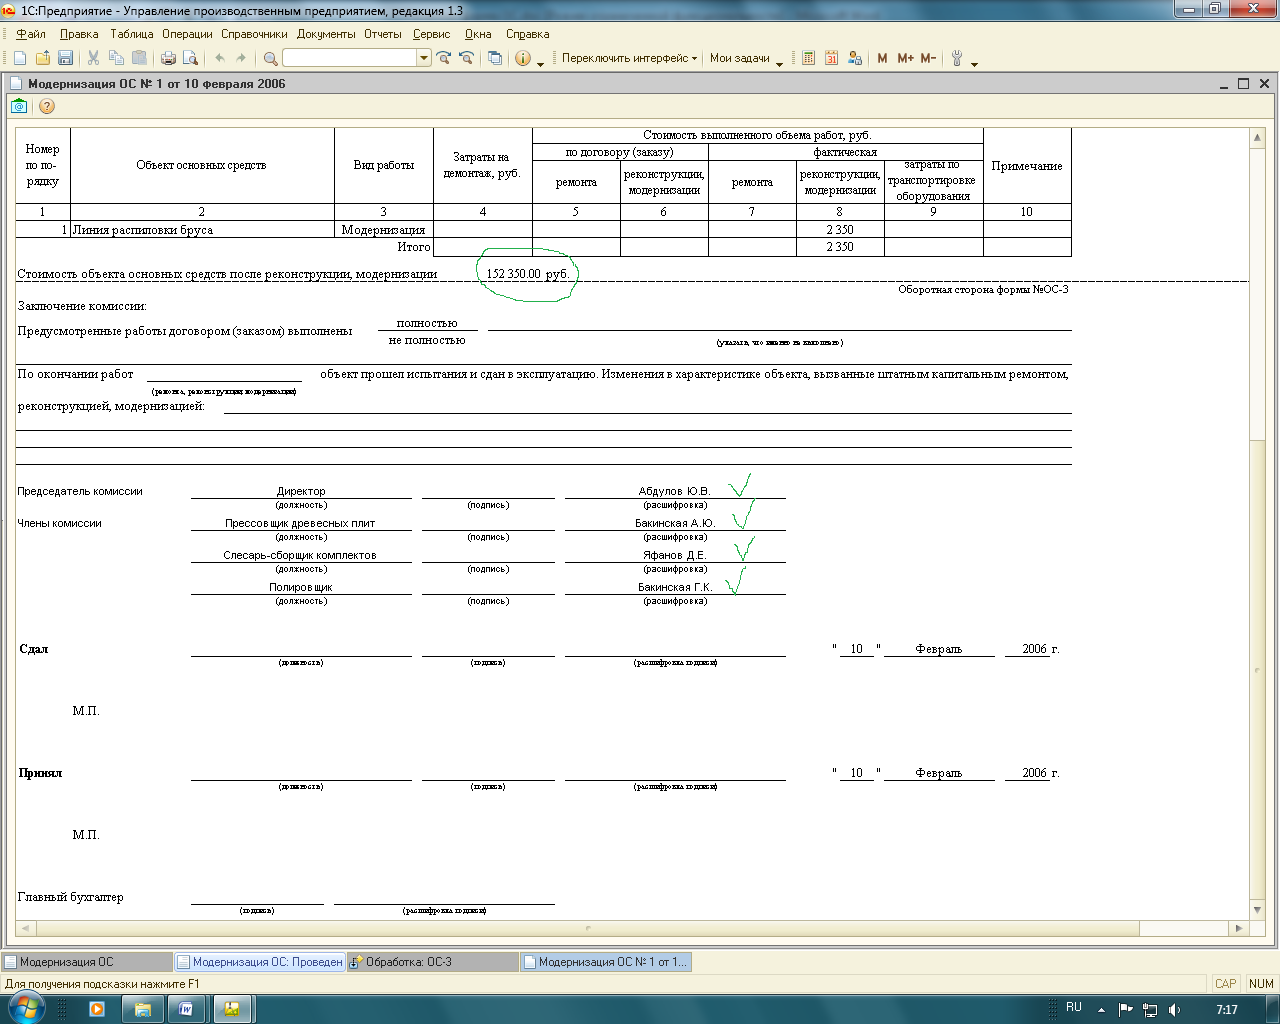Open the Операции menu
The width and height of the screenshot is (1280, 1024).
pos(187,34)
